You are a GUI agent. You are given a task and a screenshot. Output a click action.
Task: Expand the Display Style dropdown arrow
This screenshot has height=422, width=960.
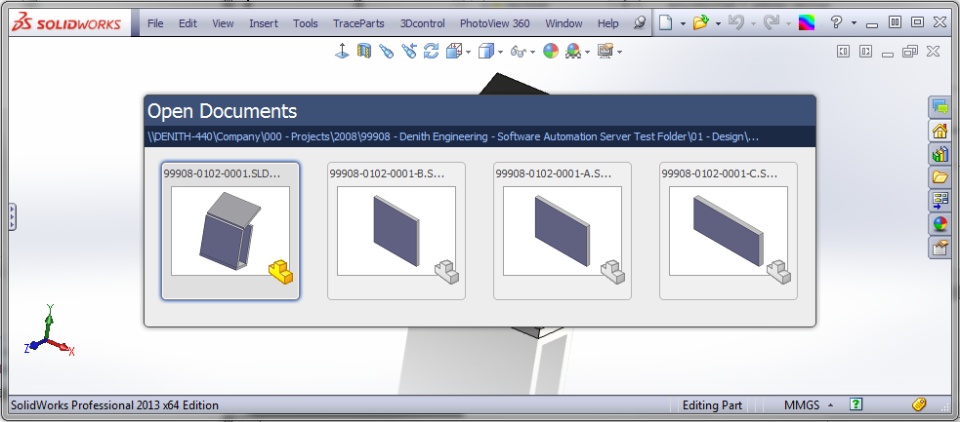(x=500, y=52)
